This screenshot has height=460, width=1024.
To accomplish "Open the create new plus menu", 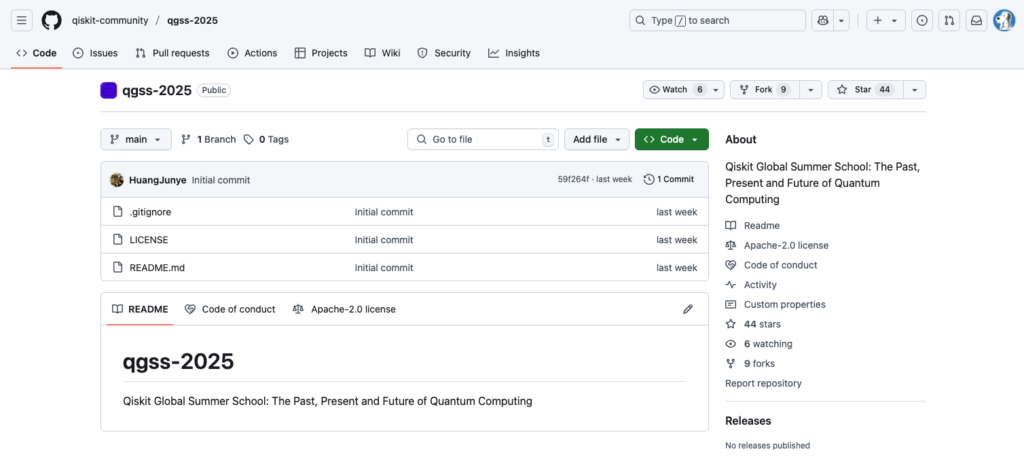I will point(886,20).
